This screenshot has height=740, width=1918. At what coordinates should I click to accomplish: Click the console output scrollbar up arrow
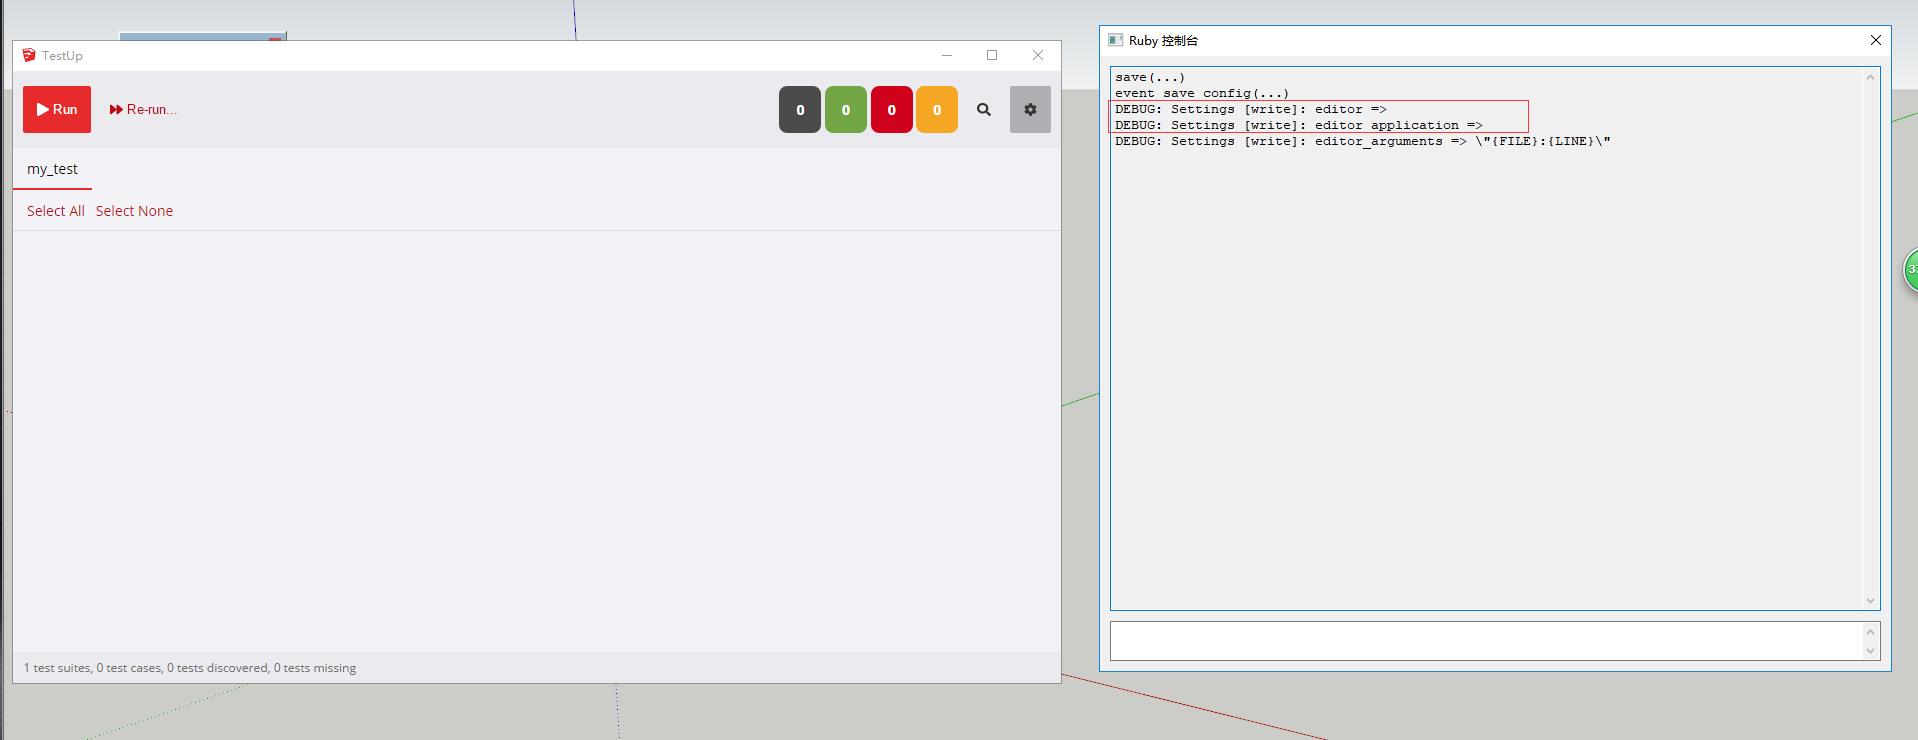coord(1870,77)
